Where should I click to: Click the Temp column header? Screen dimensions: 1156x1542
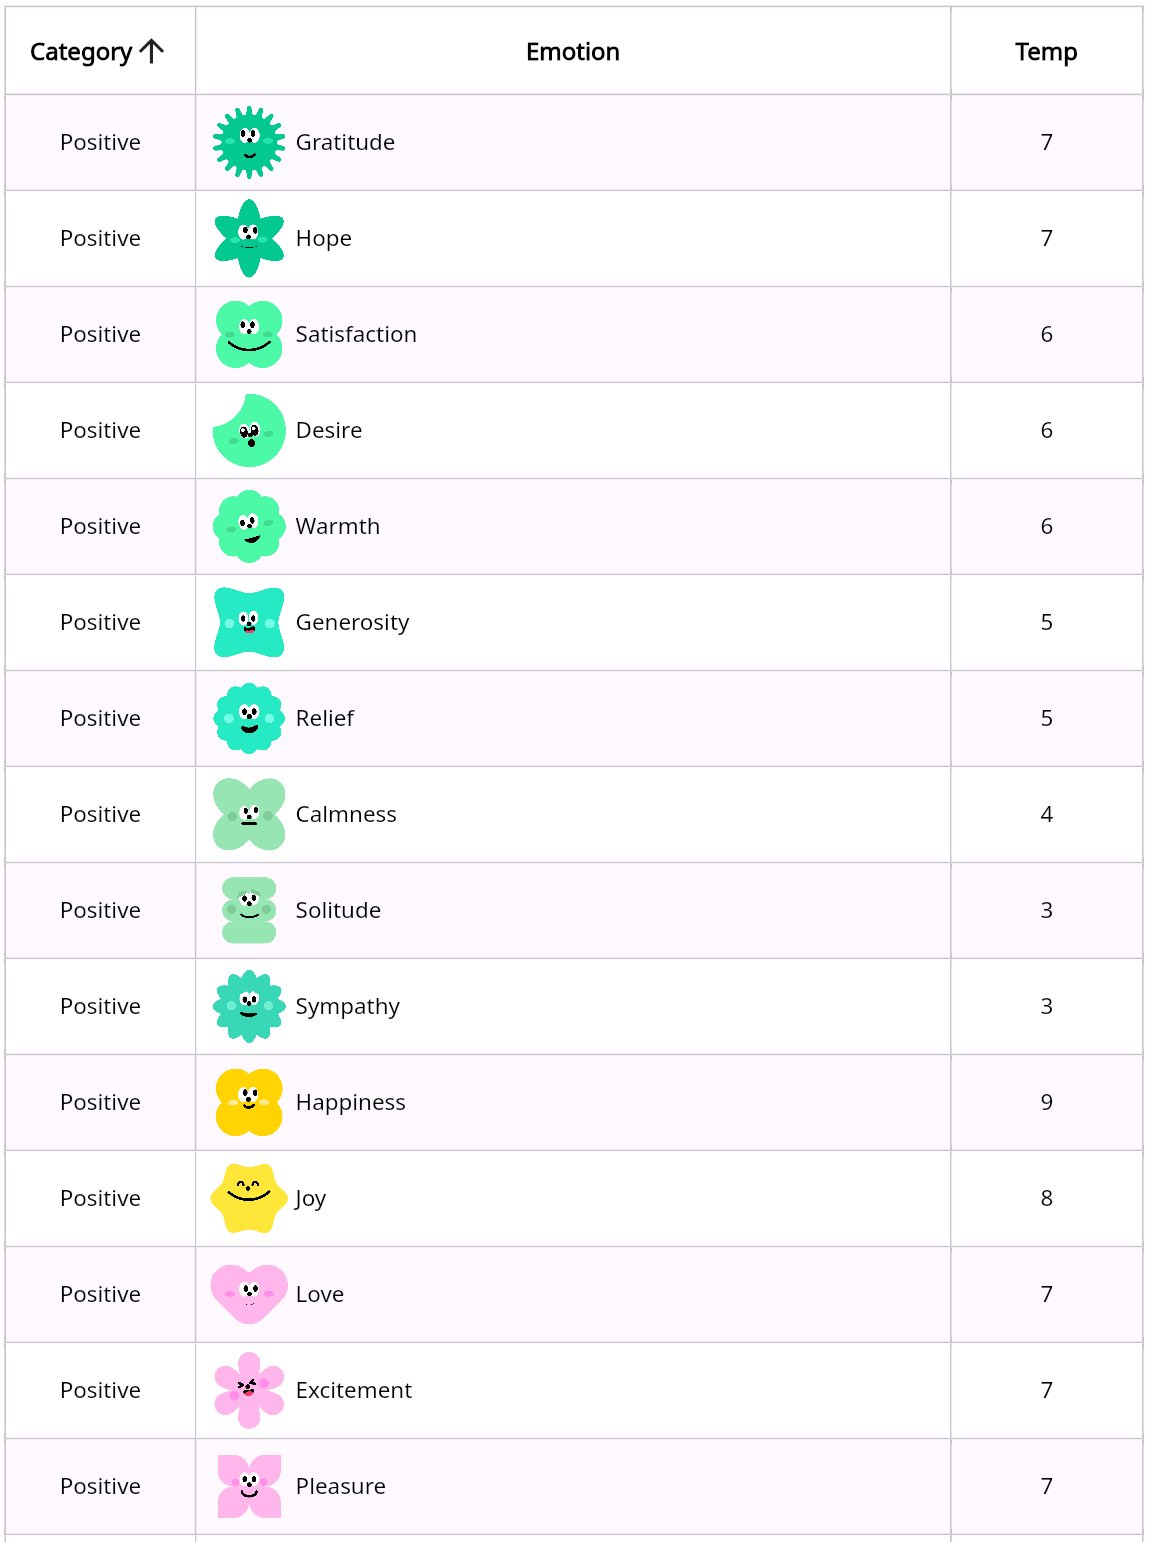(1046, 52)
